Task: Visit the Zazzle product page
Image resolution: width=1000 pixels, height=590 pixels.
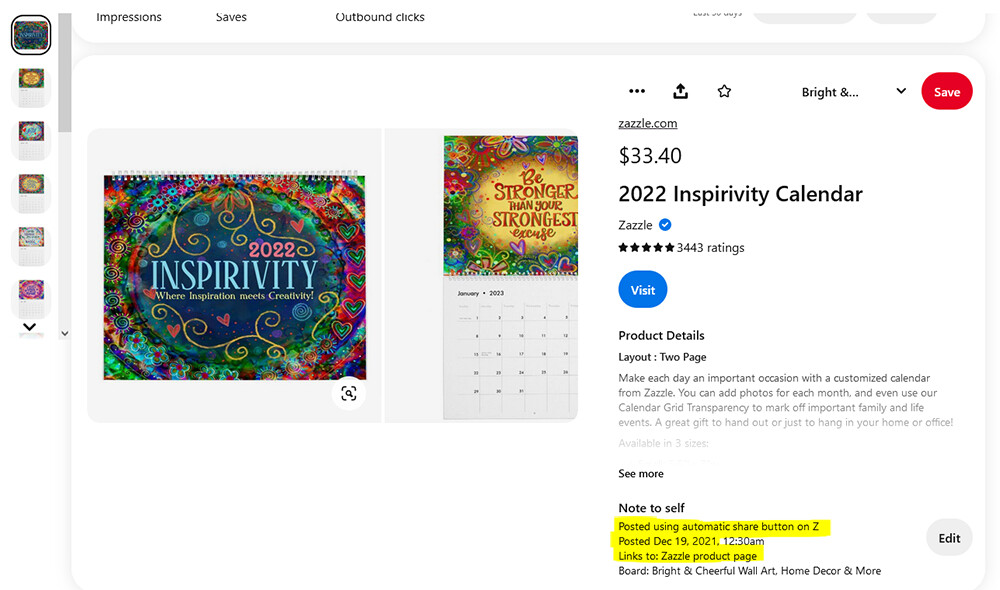Action: coord(642,290)
